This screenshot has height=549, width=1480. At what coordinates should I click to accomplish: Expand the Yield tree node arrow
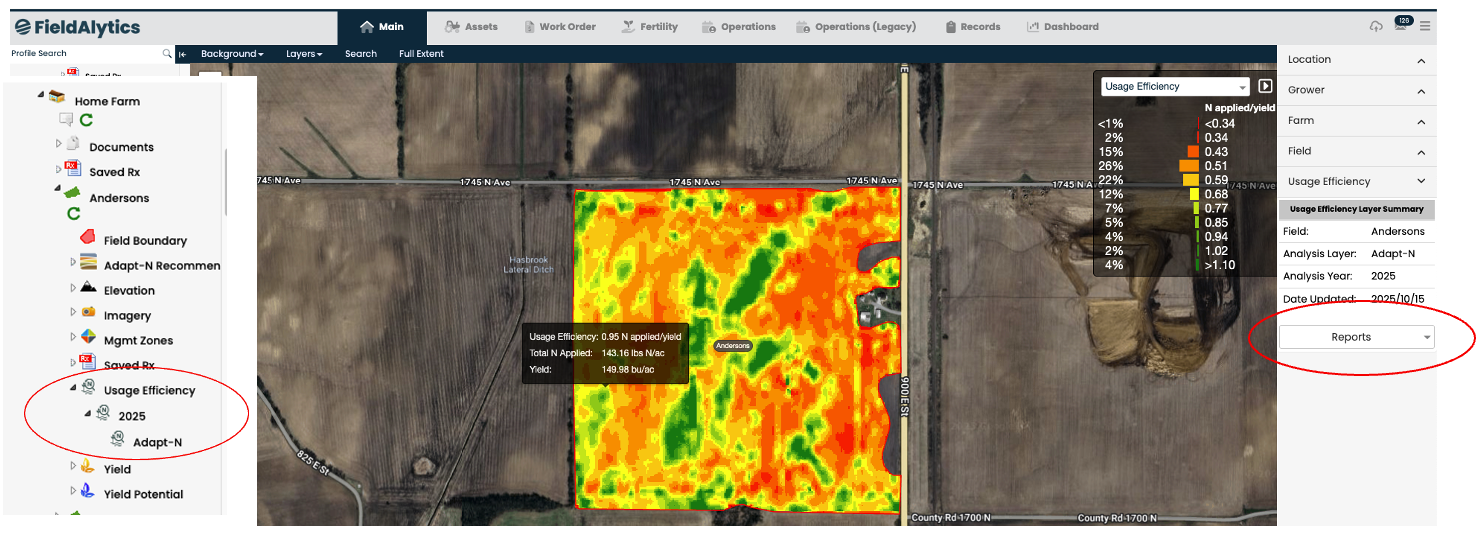(73, 466)
